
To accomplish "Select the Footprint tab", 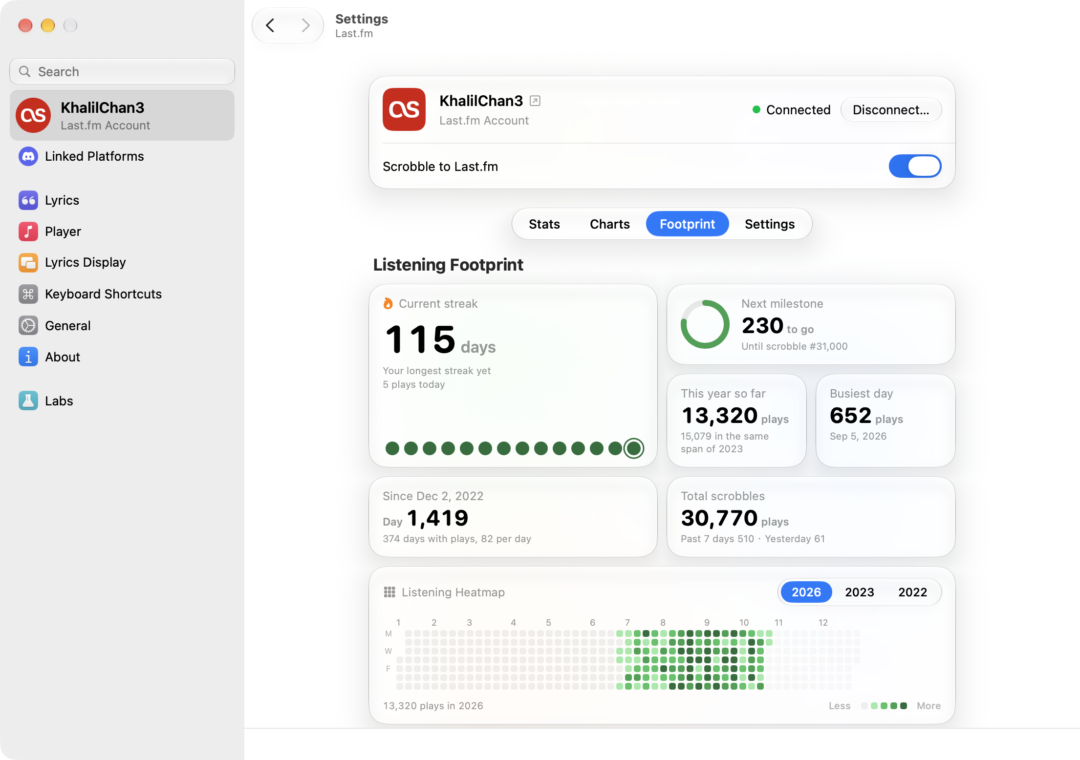I will click(687, 224).
